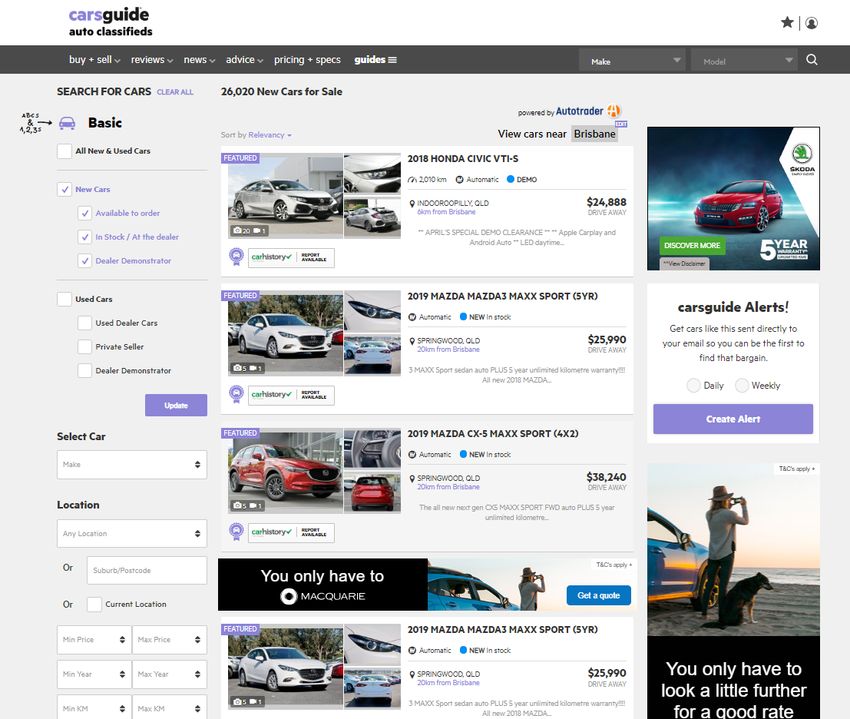Image resolution: width=850 pixels, height=719 pixels.
Task: Click Get a quote in Macquarie banner
Action: coord(598,595)
